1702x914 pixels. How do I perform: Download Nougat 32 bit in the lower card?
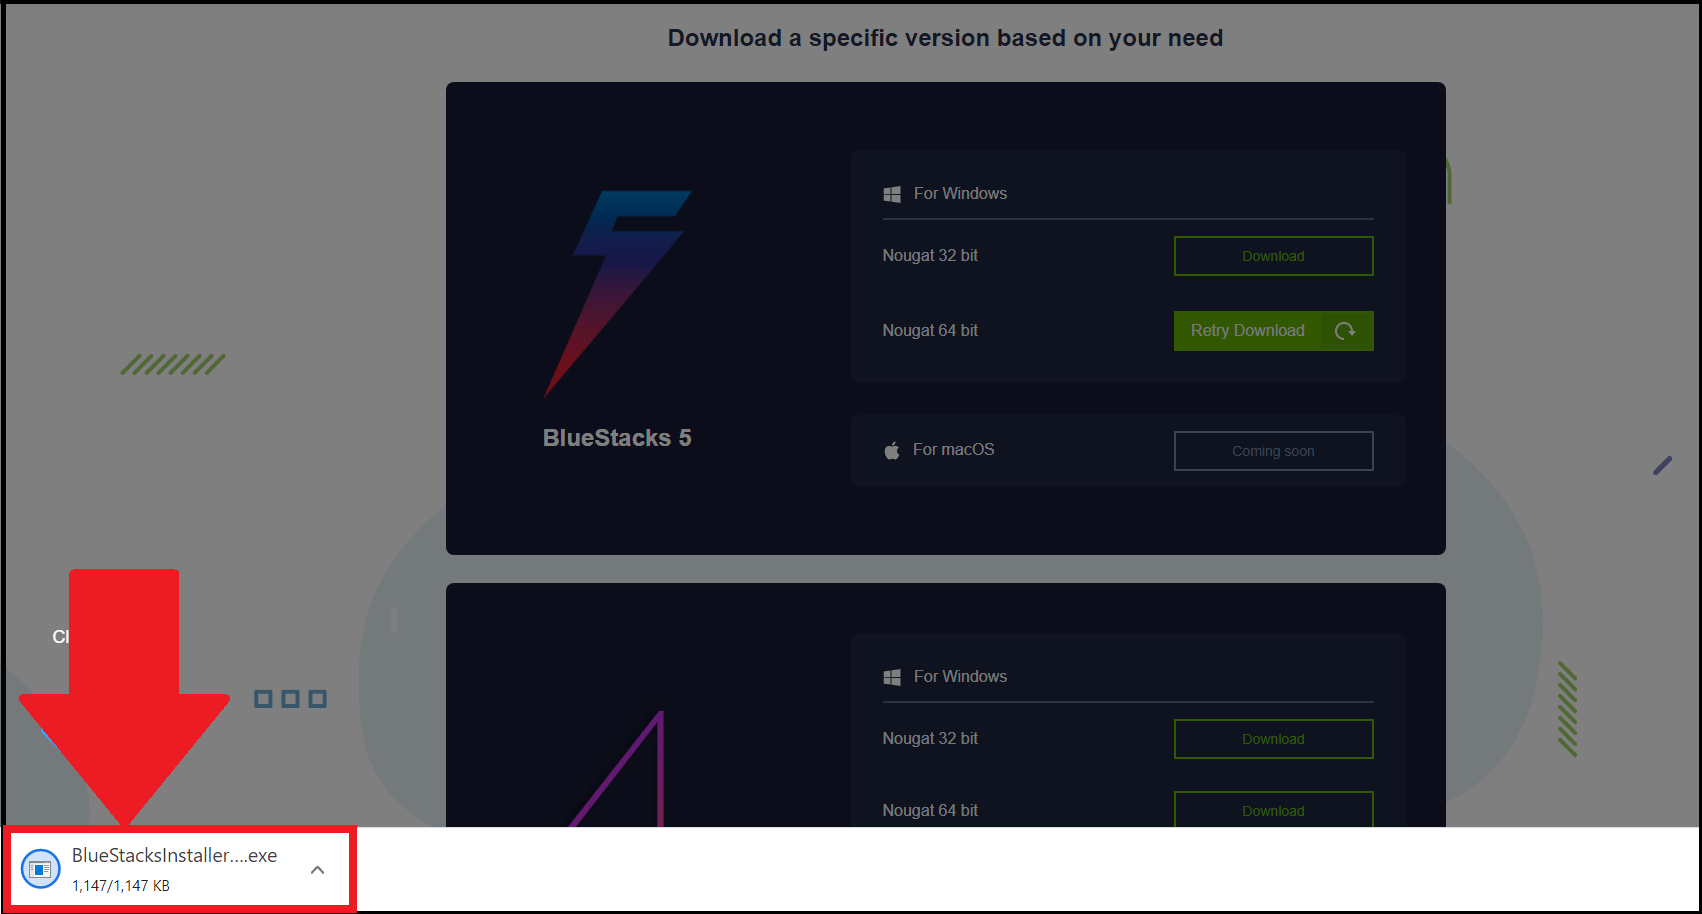[x=1273, y=738]
